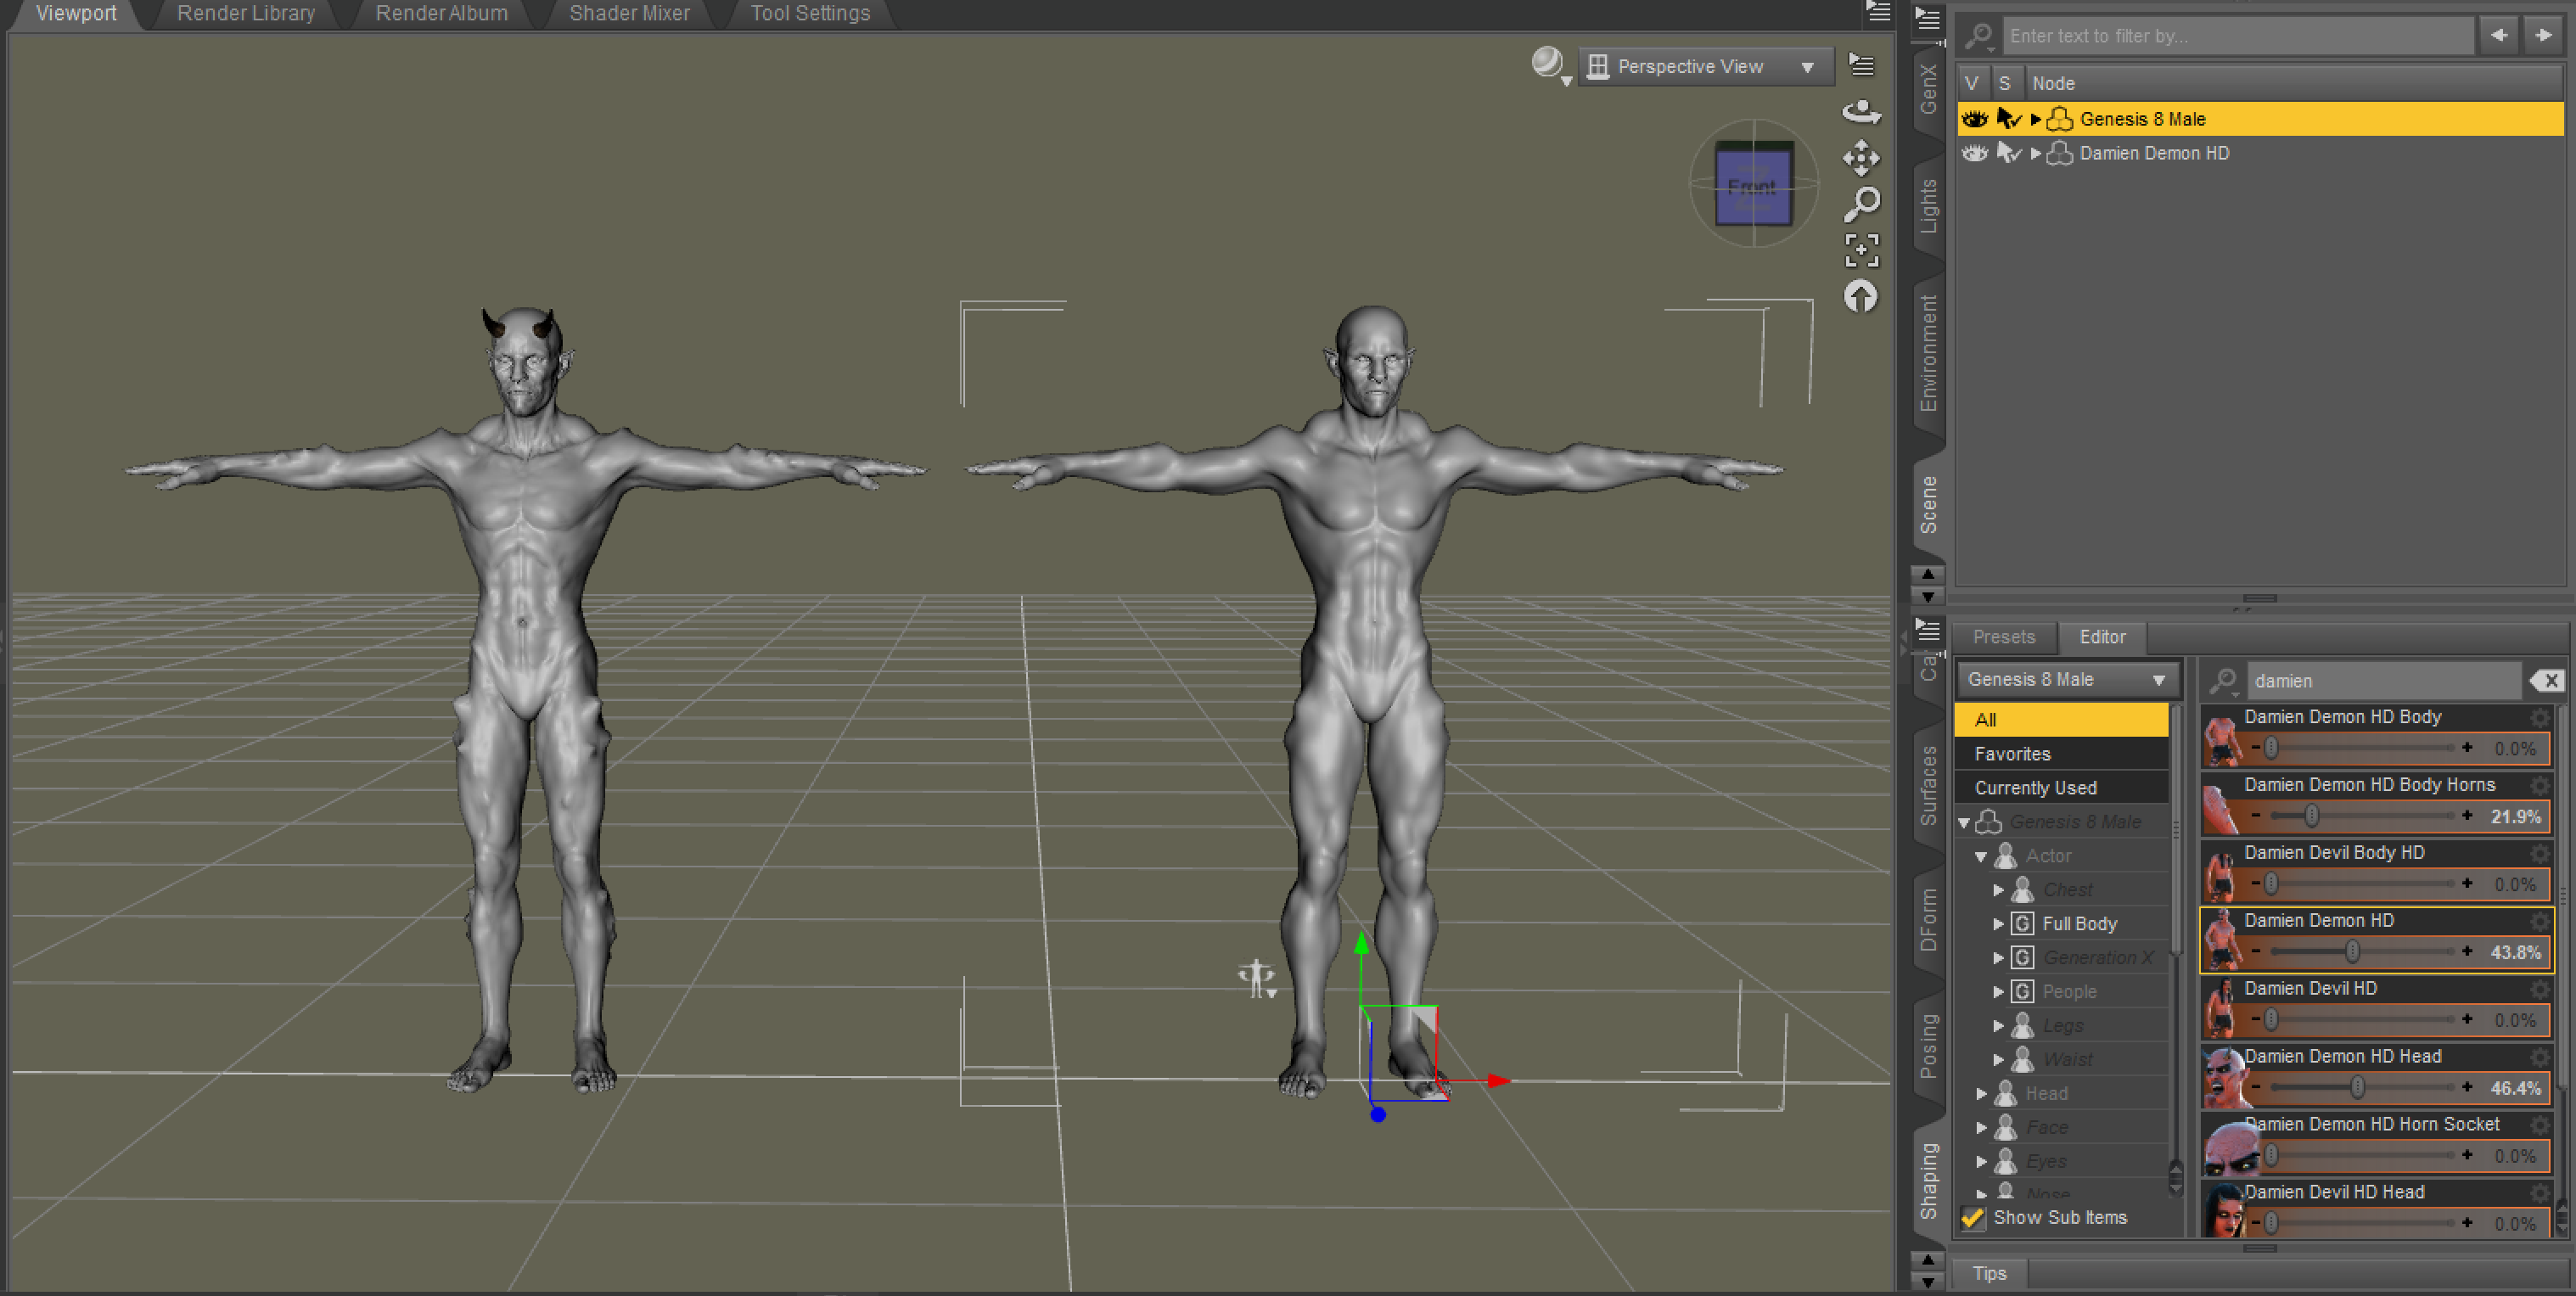Expand the Full Body tree group
2576x1296 pixels.
[x=1998, y=923]
